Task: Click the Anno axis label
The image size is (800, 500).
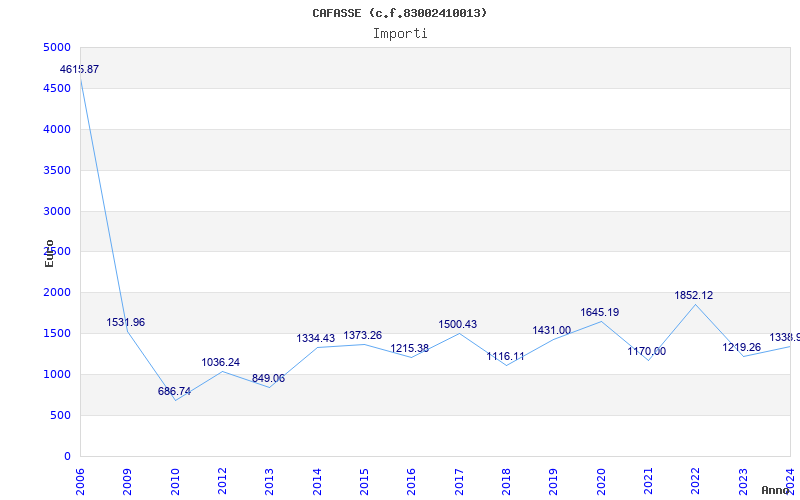Action: 776,490
